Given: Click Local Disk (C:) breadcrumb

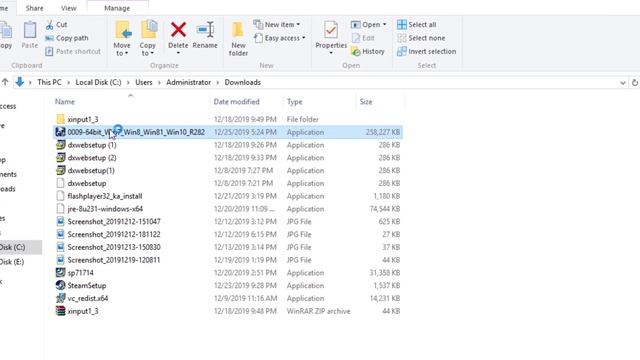Looking at the screenshot, I should tap(98, 82).
